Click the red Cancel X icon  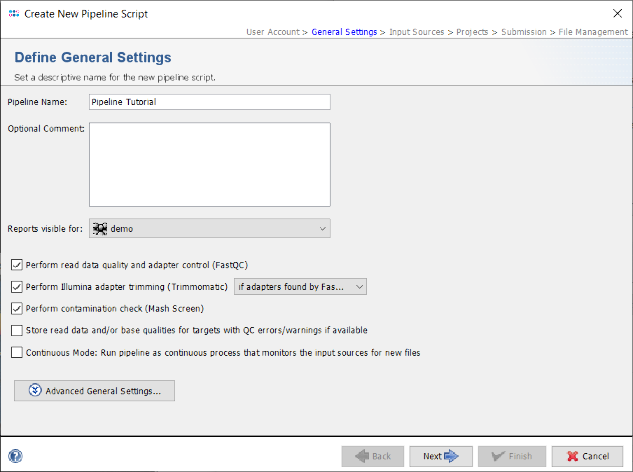pos(573,456)
